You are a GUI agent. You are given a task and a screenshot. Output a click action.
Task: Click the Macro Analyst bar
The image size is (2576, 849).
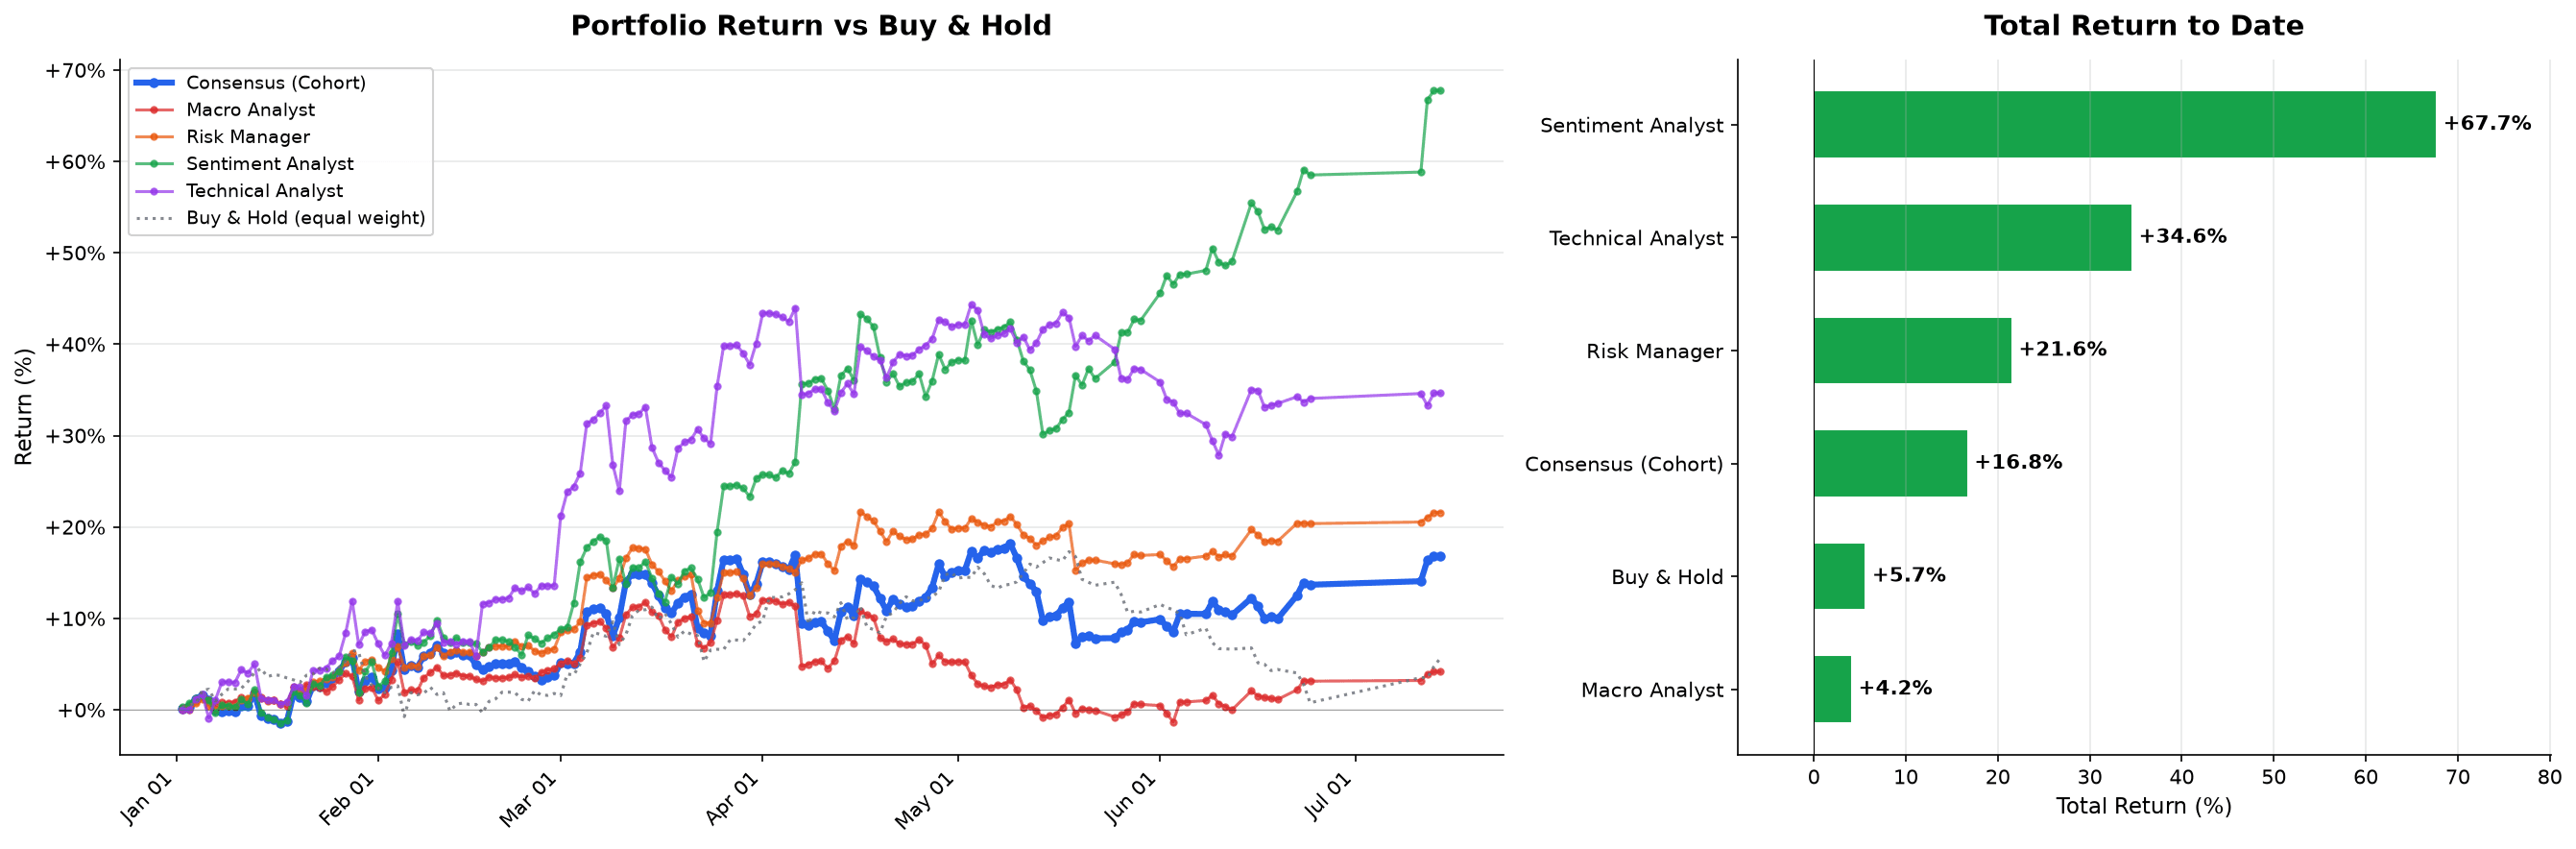(x=1832, y=689)
